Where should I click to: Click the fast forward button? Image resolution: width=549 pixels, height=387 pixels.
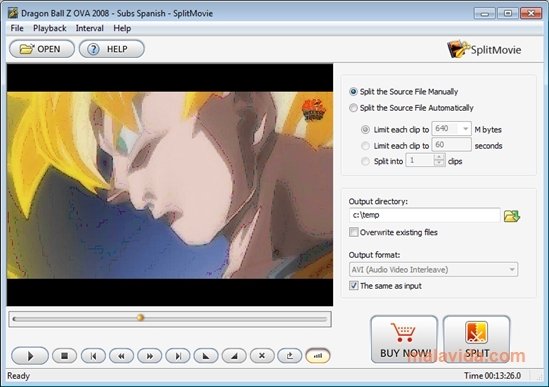[150, 356]
